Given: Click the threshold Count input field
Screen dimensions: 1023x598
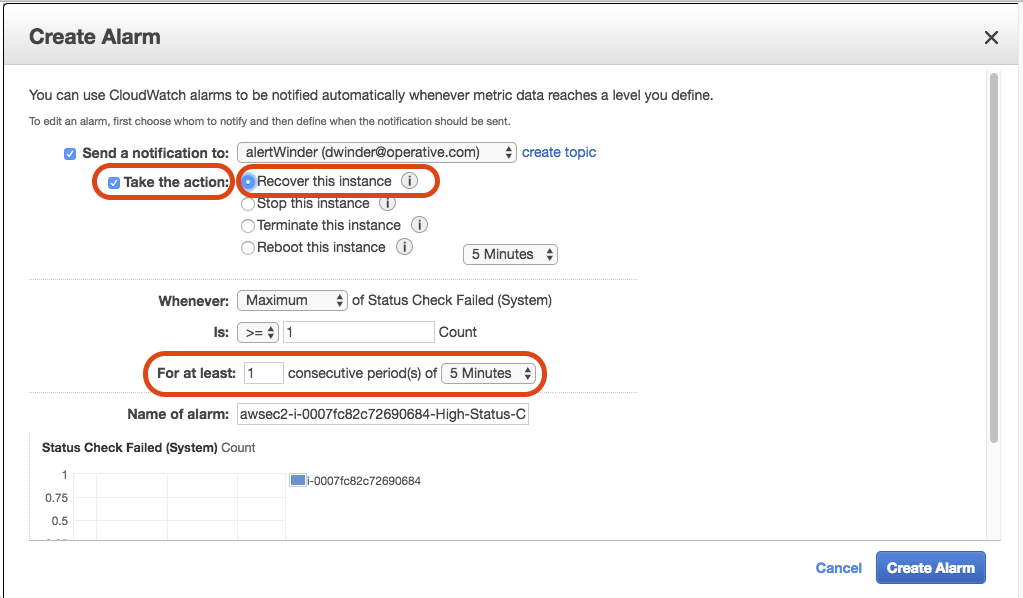Looking at the screenshot, I should click(359, 332).
